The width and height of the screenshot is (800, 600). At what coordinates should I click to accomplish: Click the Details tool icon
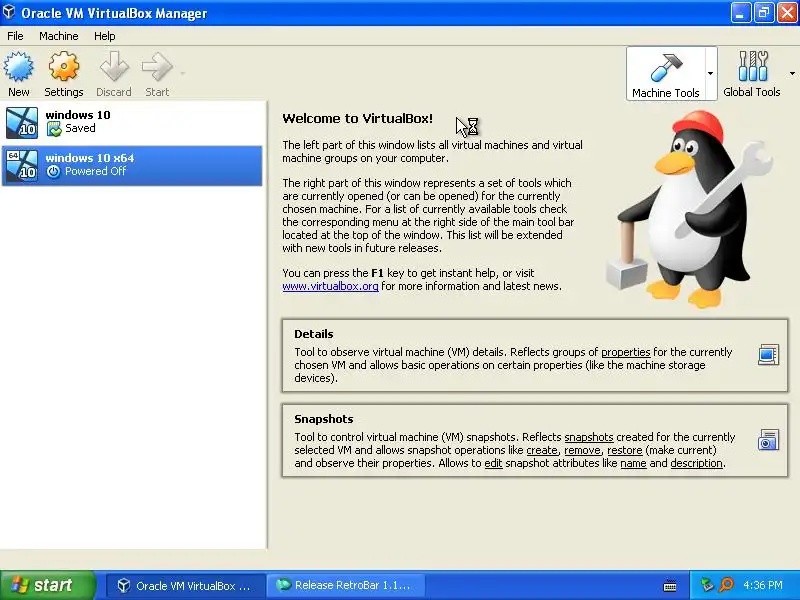pyautogui.click(x=768, y=355)
